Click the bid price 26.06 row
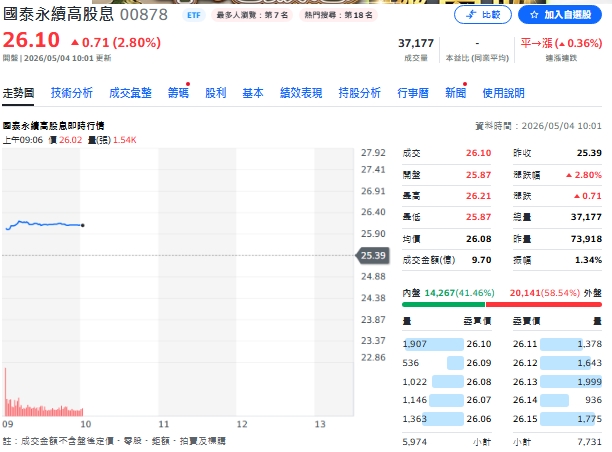 pyautogui.click(x=447, y=419)
